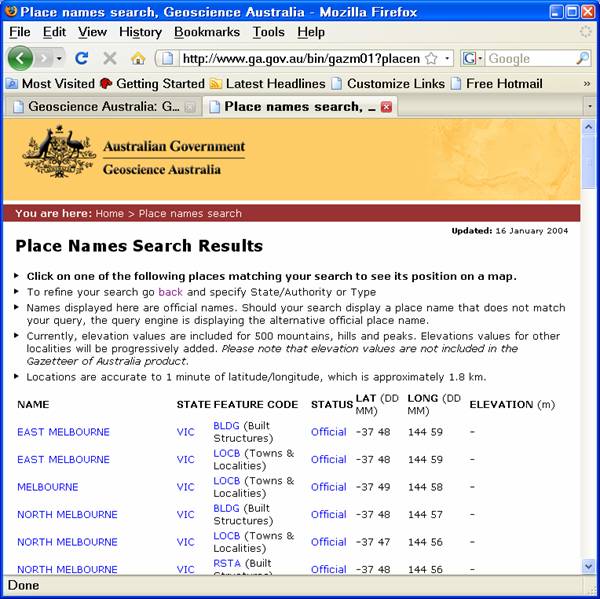Show more bookmarks via toolbar chevron

[x=586, y=83]
